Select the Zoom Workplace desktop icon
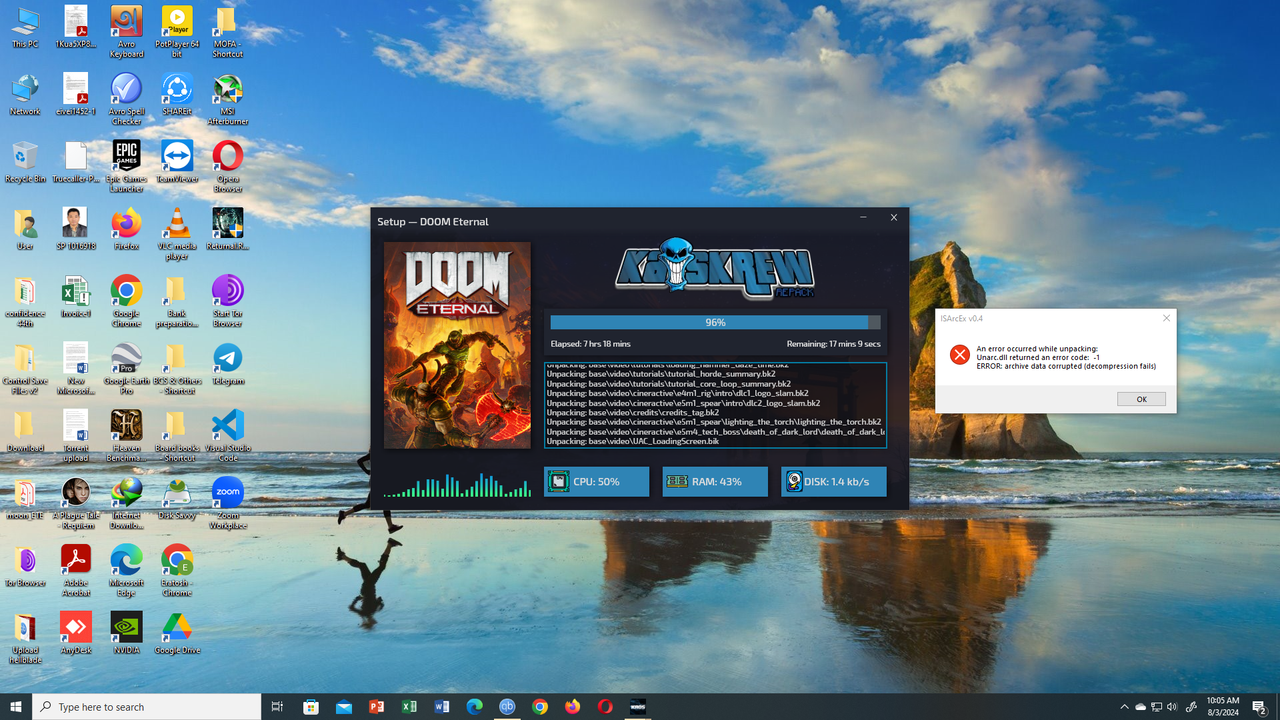 (228, 503)
